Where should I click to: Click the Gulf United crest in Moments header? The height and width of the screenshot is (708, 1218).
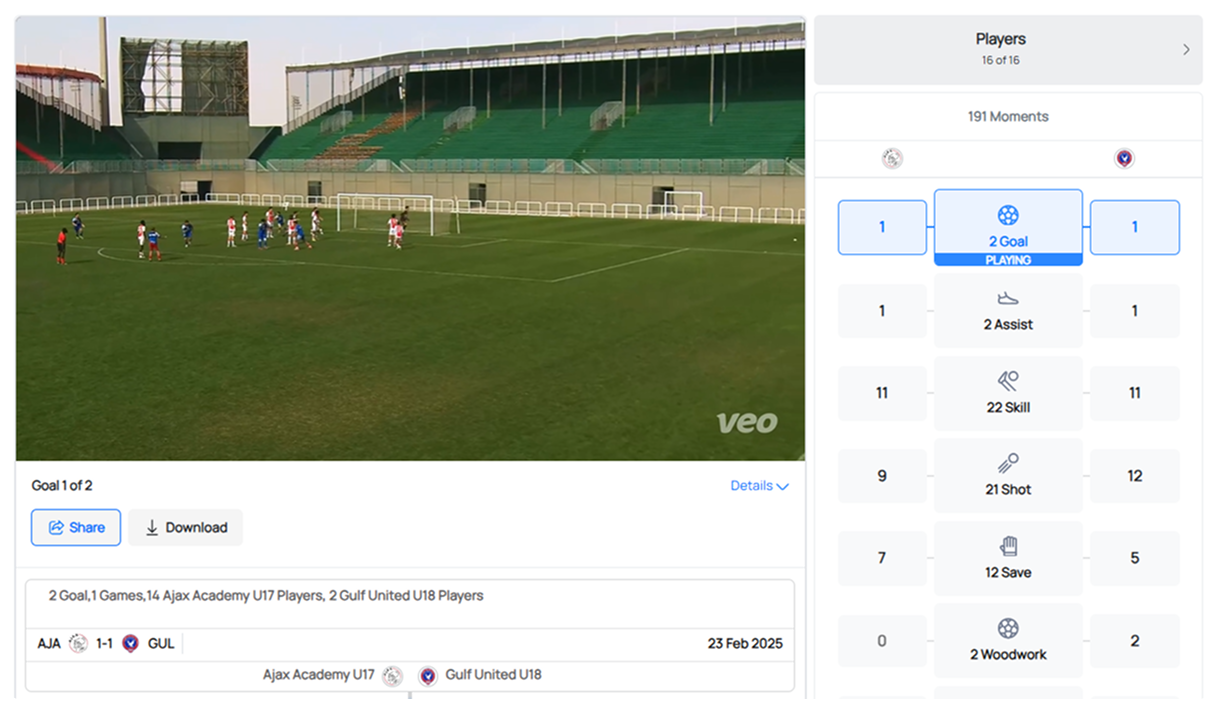[1124, 158]
